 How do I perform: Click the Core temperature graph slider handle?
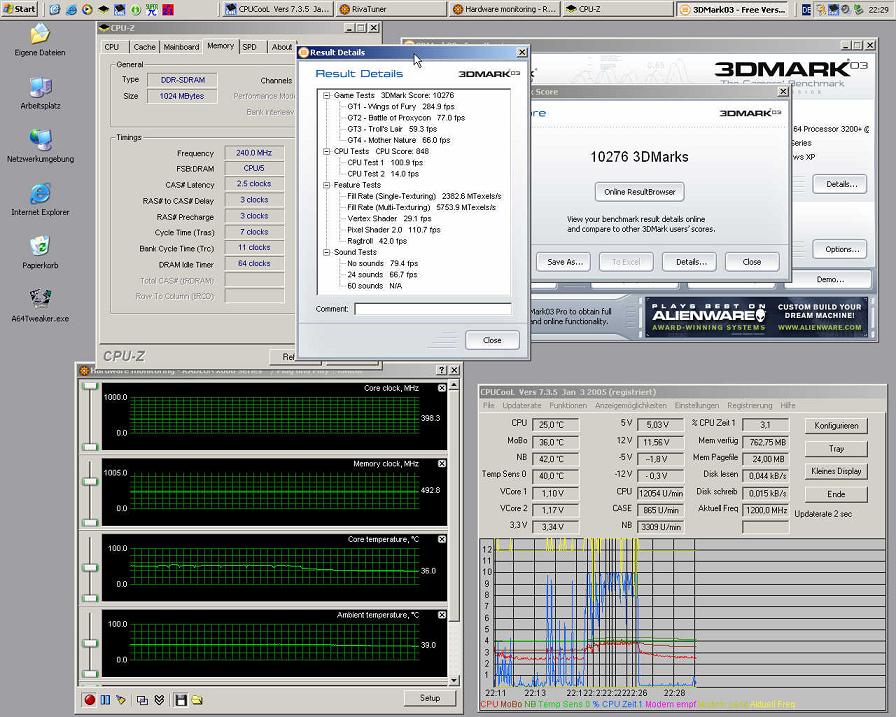coord(90,567)
